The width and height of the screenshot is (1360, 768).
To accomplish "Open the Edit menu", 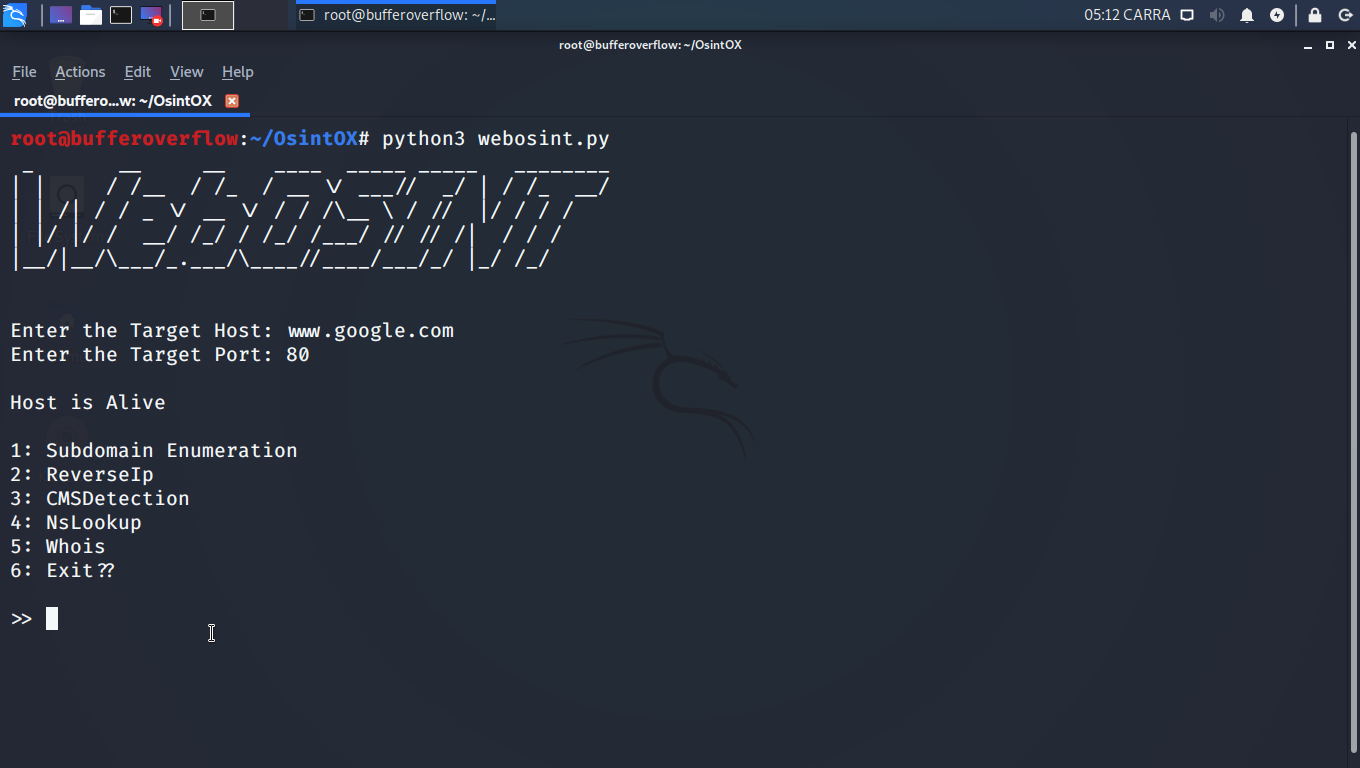I will pos(137,72).
